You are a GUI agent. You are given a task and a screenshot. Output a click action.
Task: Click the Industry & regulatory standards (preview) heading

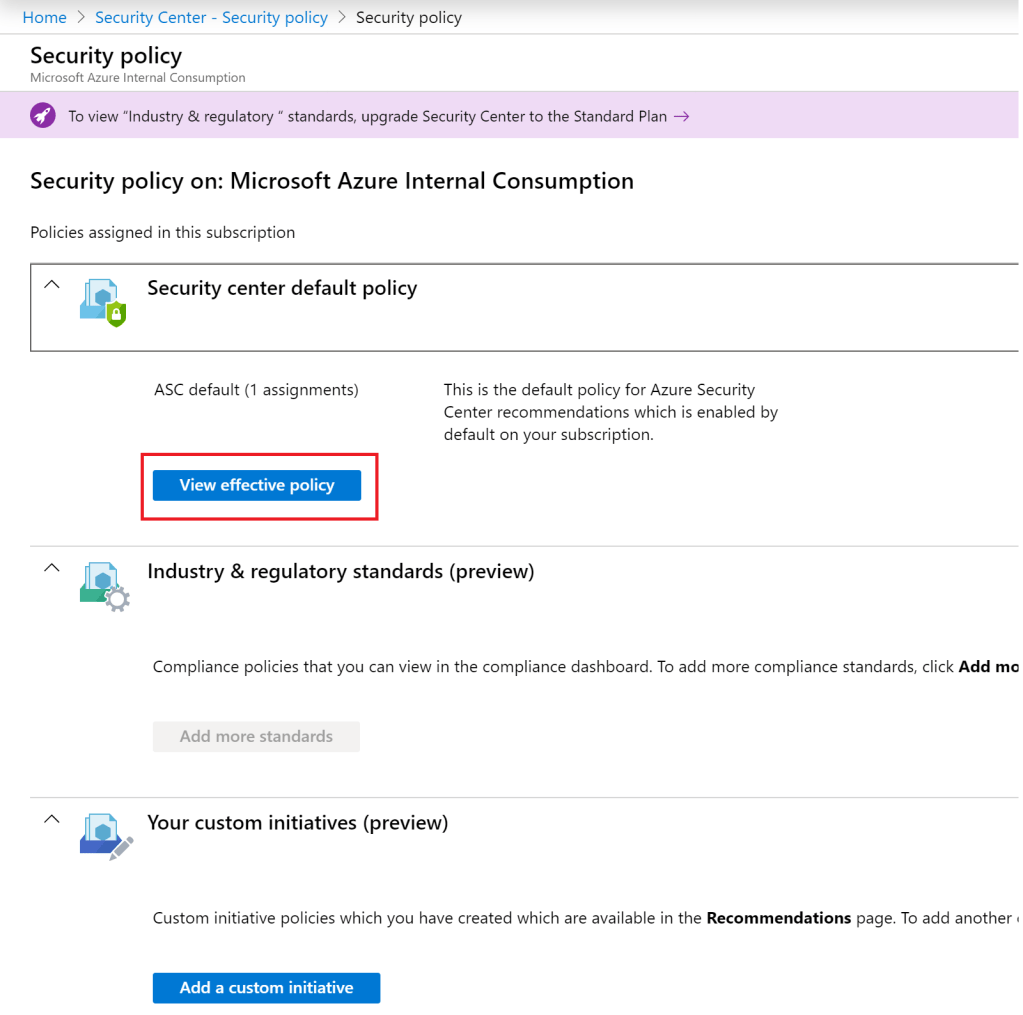tap(340, 571)
